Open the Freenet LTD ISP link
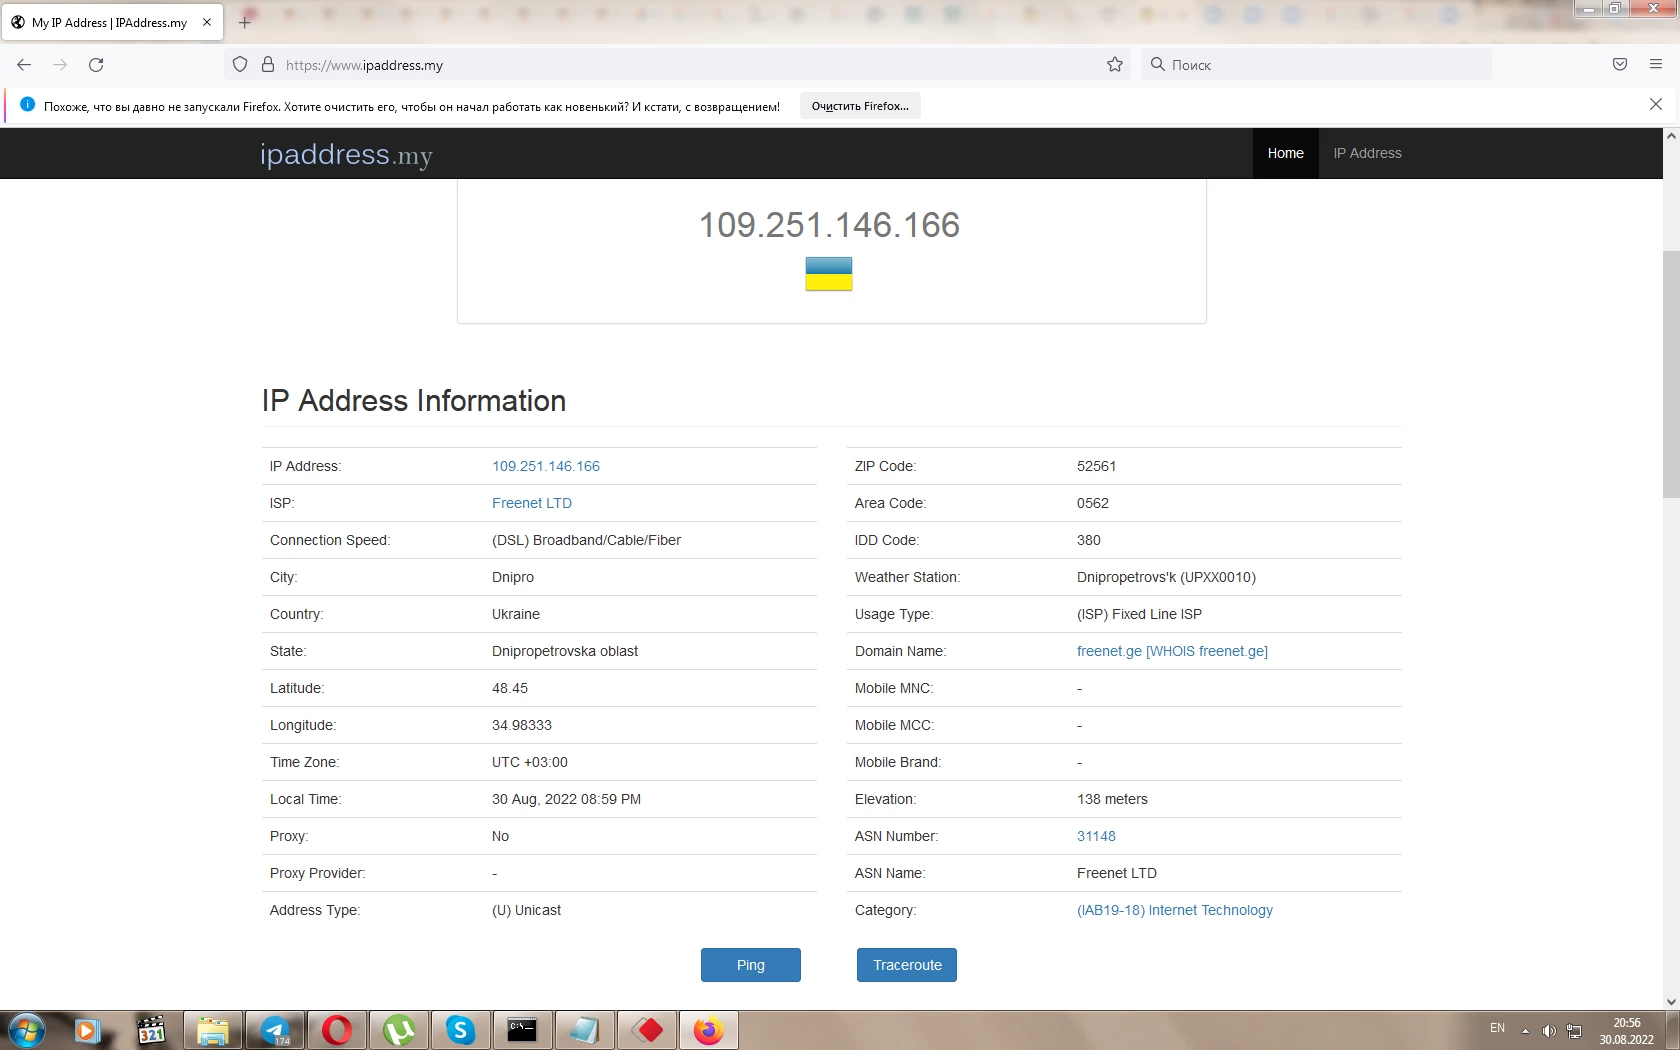Screen dimensions: 1680x1050 [x=532, y=503]
